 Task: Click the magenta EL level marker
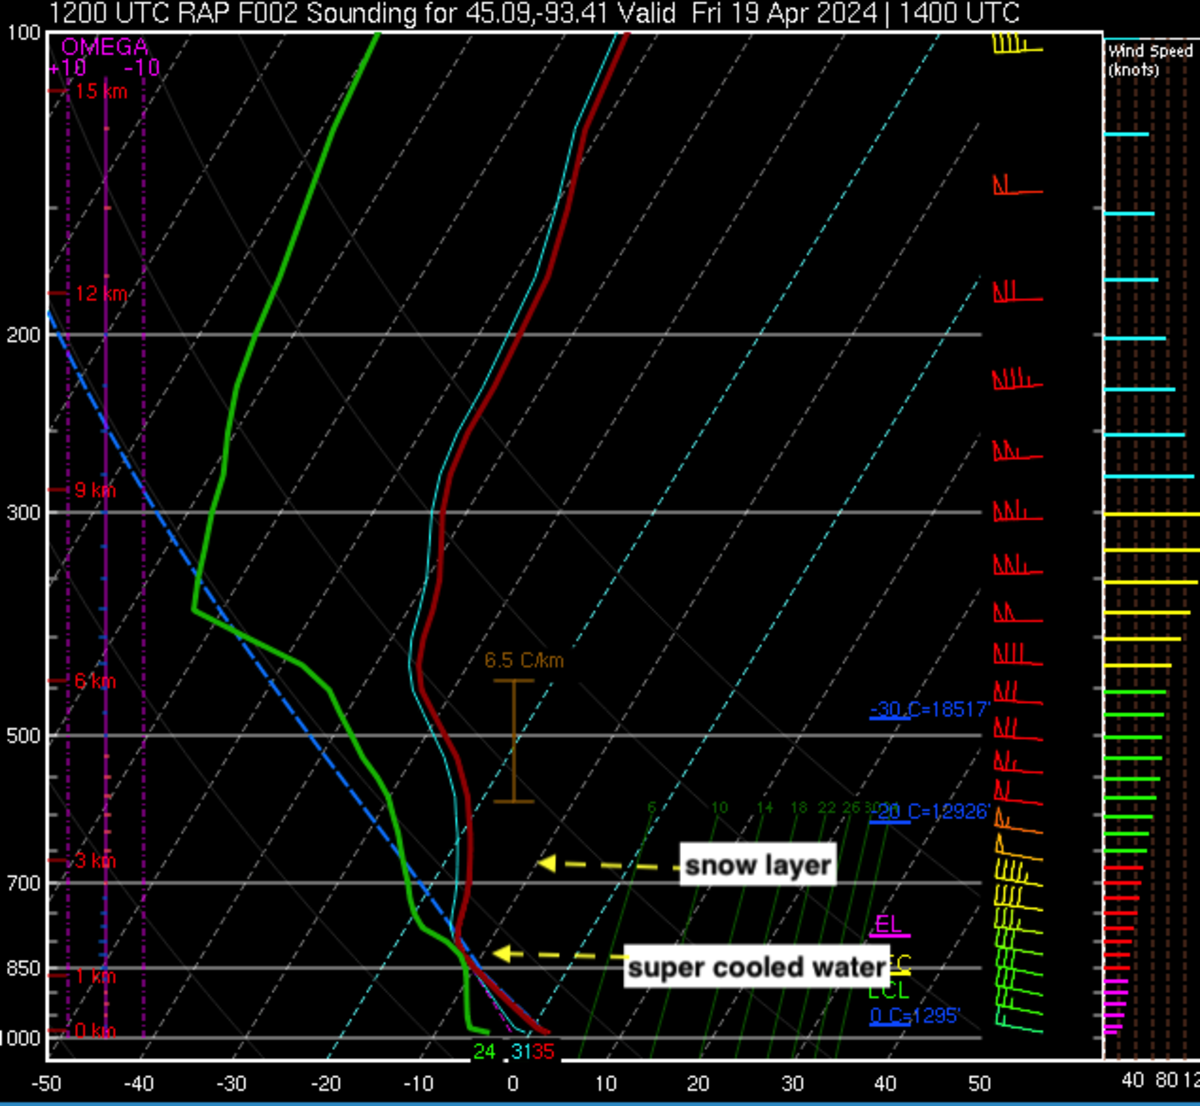888,925
